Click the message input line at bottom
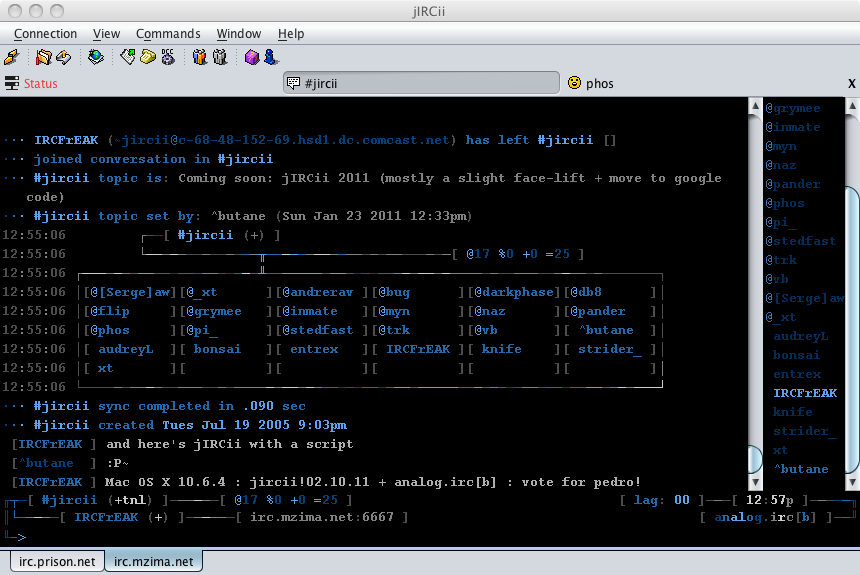860x575 pixels. coord(420,537)
